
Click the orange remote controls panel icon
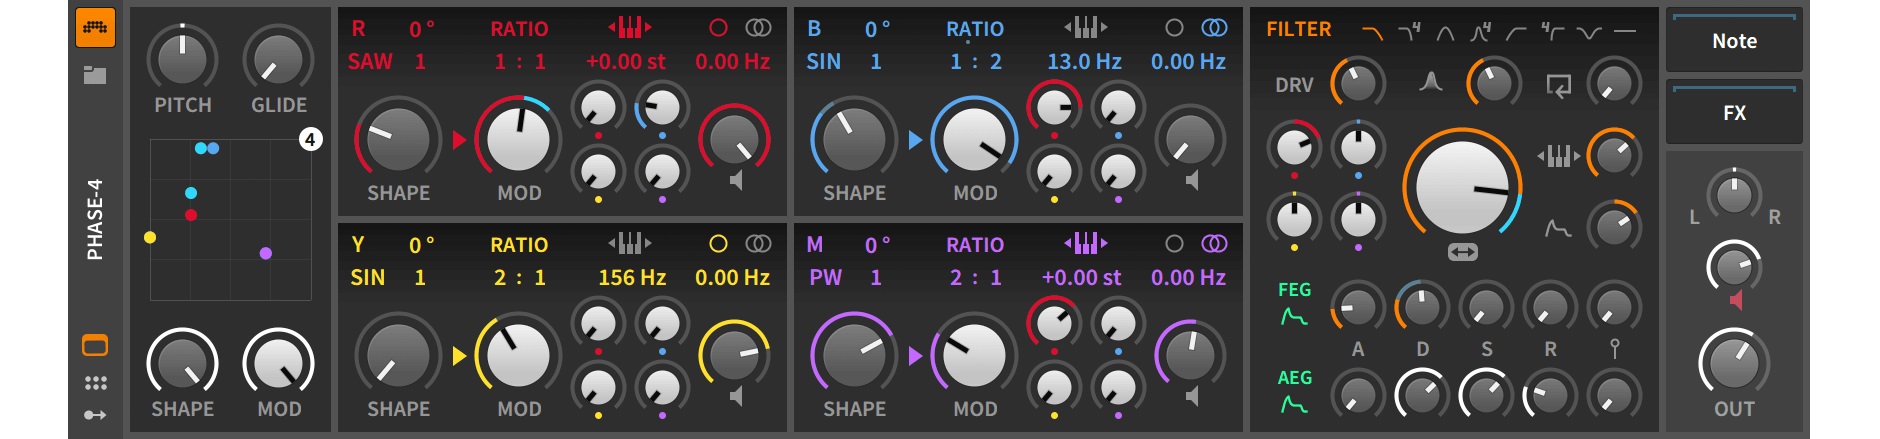pos(95,346)
